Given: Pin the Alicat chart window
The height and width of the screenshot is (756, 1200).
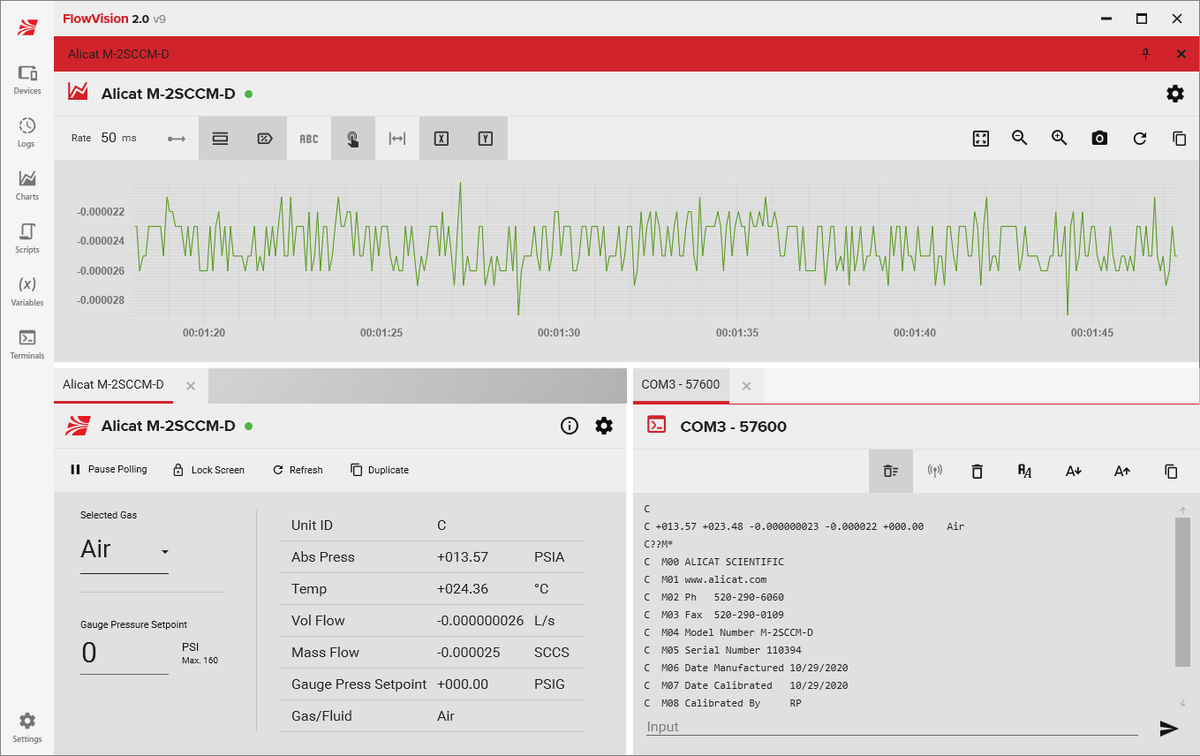Looking at the screenshot, I should pos(1146,54).
